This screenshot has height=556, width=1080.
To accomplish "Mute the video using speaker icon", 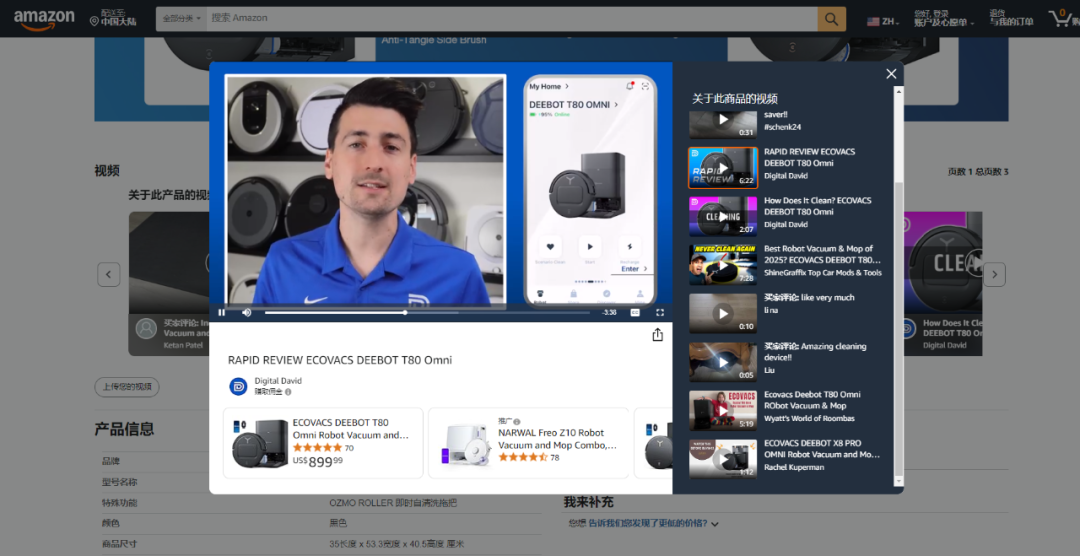I will (247, 313).
